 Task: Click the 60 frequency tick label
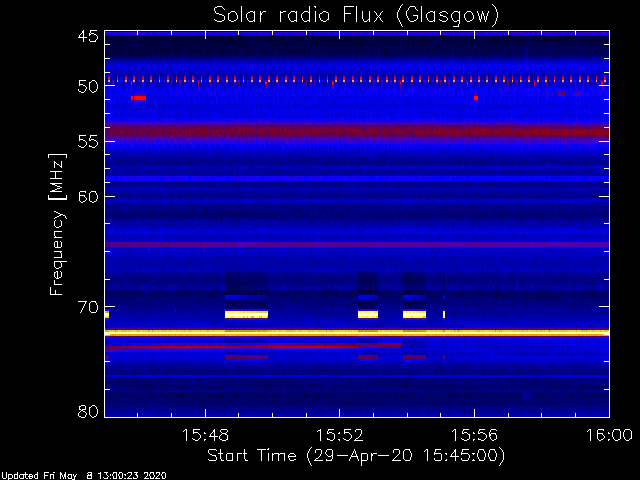[x=88, y=197]
